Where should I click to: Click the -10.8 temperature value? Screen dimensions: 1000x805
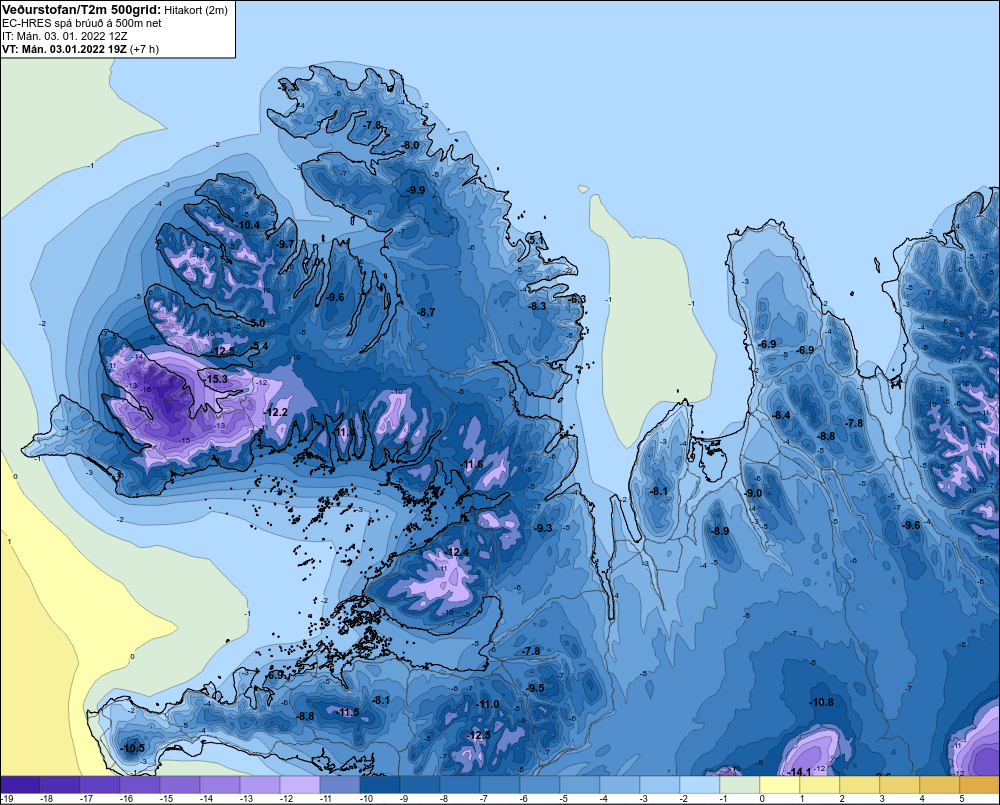(x=821, y=702)
